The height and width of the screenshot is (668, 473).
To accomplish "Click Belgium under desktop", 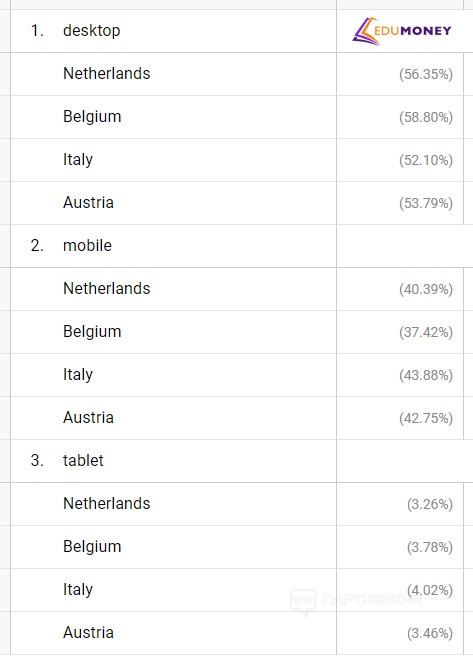I will pos(92,117).
